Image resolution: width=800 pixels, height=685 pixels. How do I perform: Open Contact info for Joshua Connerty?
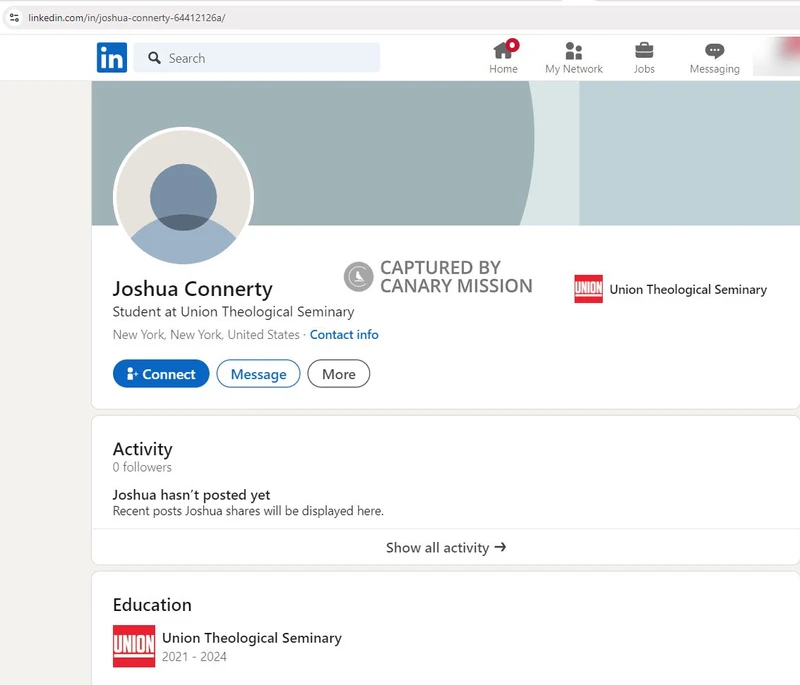pos(344,335)
